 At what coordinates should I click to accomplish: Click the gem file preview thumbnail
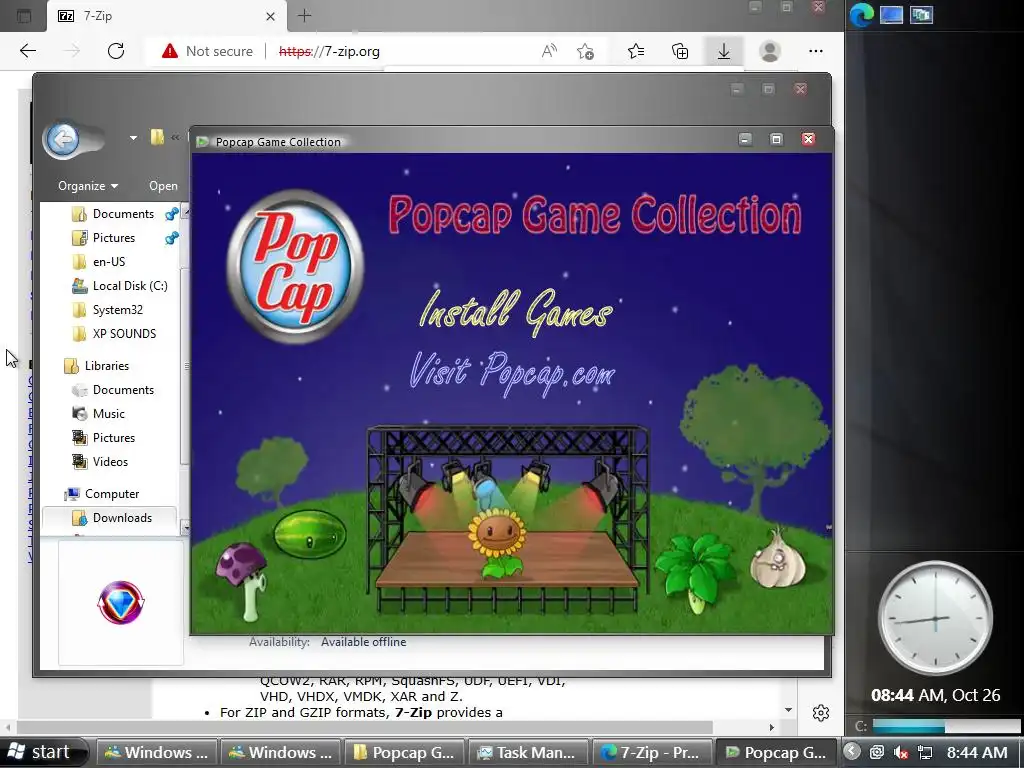pyautogui.click(x=121, y=602)
